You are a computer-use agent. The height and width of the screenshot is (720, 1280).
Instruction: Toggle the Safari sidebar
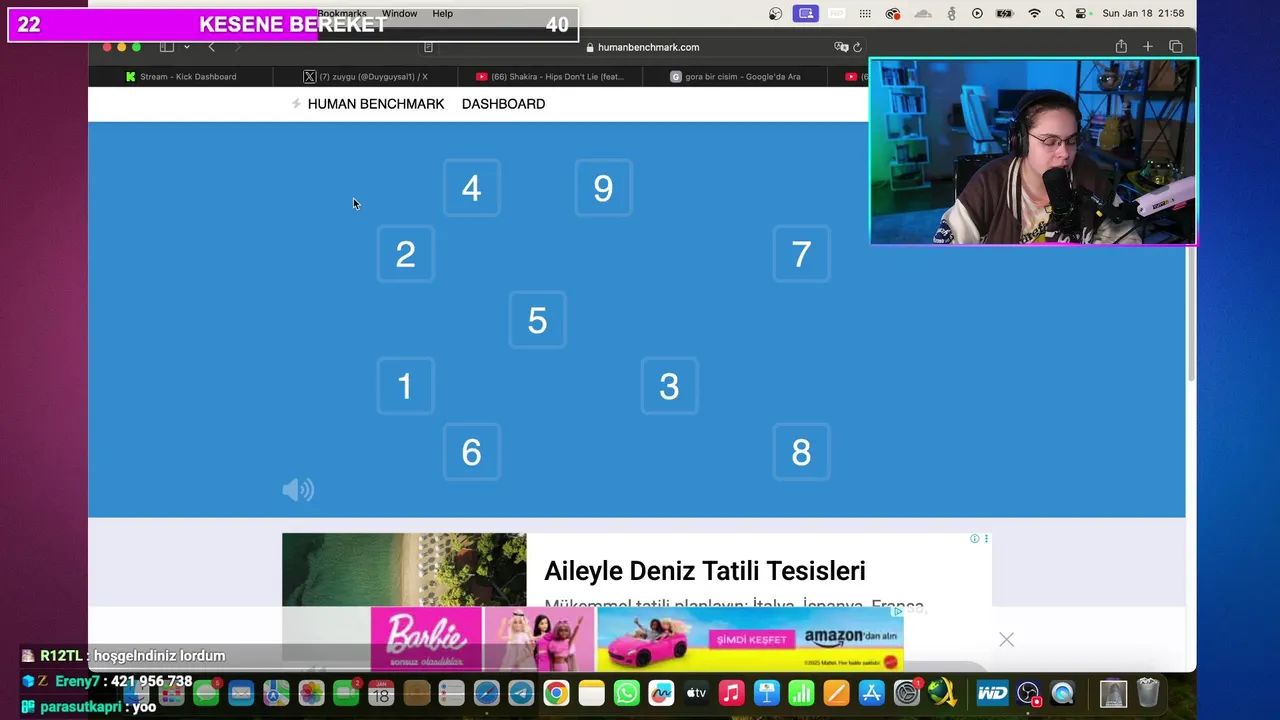click(167, 47)
